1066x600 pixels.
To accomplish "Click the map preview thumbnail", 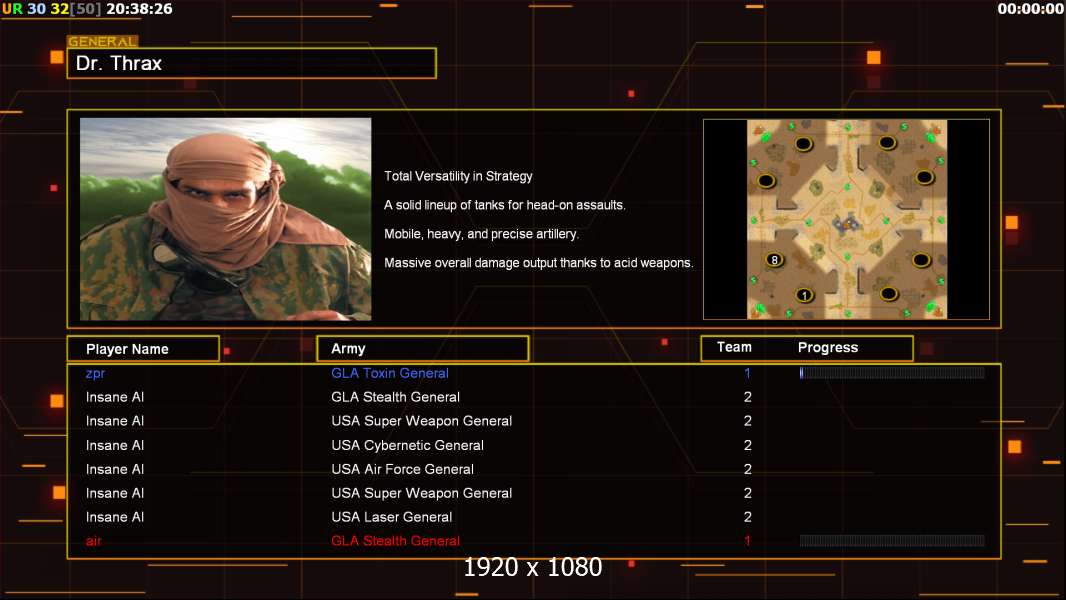I will pyautogui.click(x=846, y=219).
